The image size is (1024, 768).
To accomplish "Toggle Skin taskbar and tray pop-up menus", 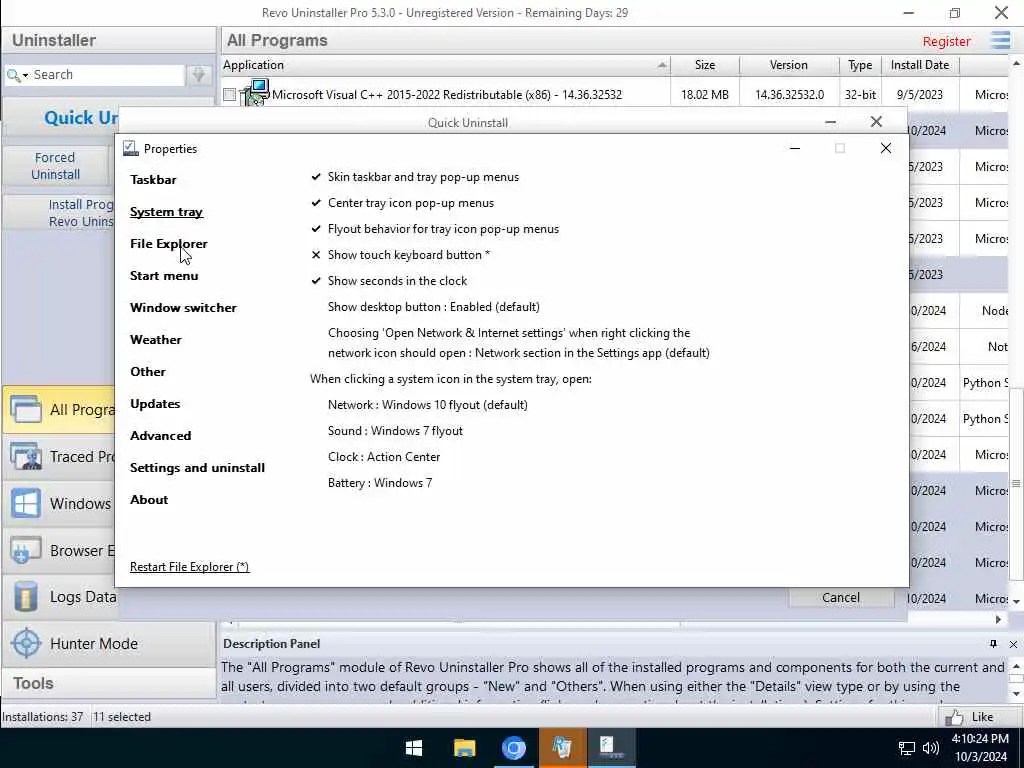I will (x=423, y=177).
